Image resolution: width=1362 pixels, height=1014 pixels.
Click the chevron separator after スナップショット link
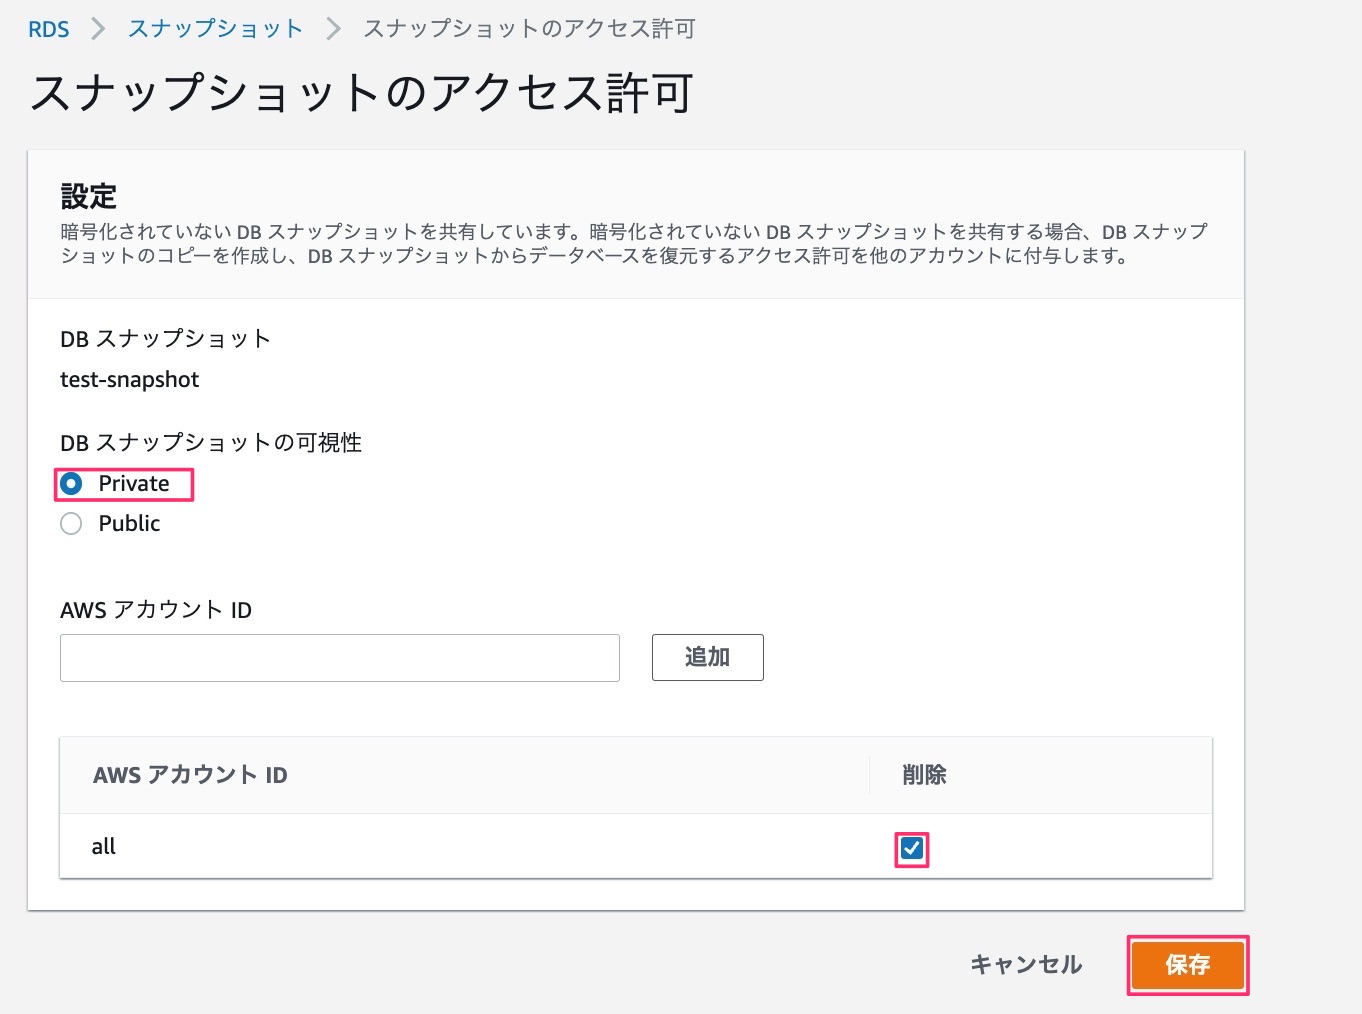tap(333, 29)
